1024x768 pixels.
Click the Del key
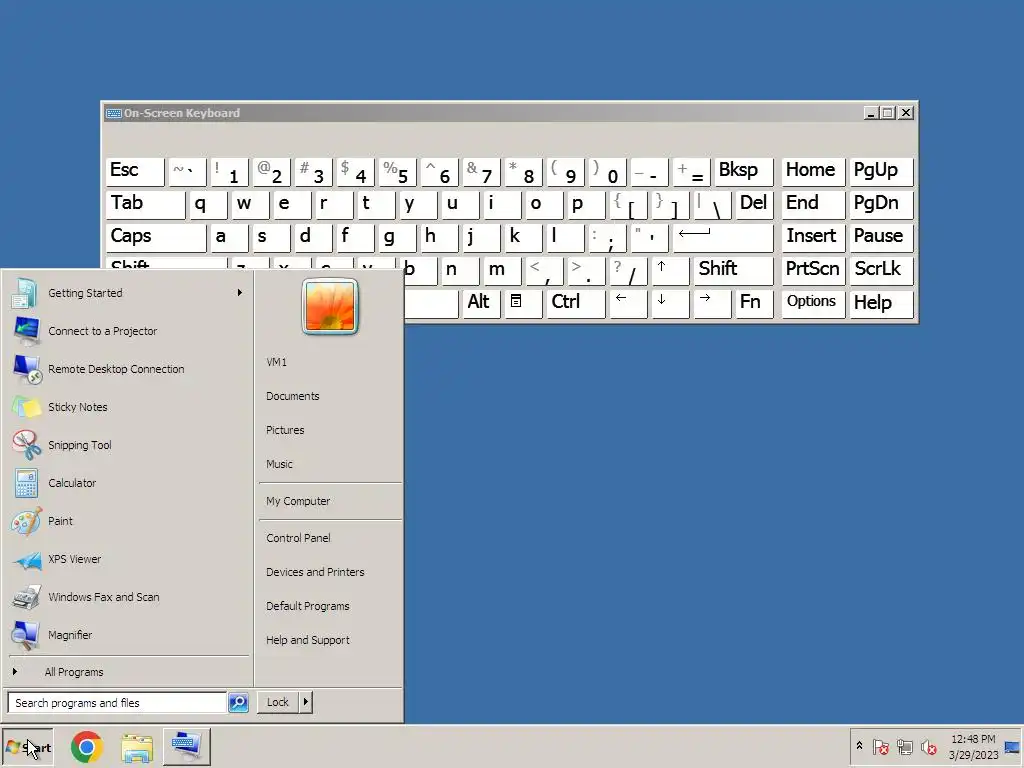coord(754,204)
